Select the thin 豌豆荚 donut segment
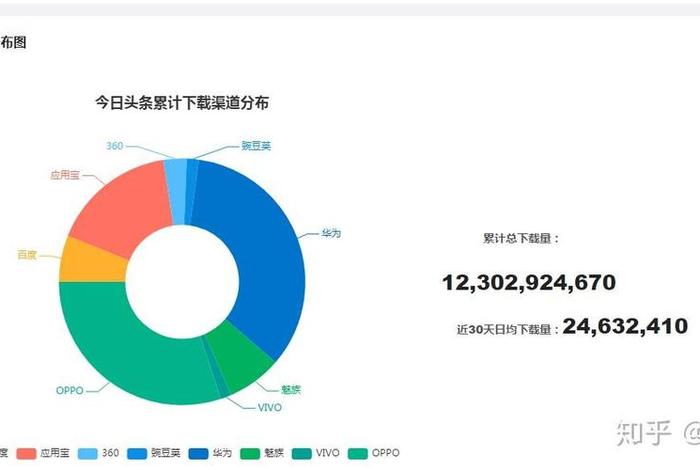This screenshot has height=470, width=700. 190,192
